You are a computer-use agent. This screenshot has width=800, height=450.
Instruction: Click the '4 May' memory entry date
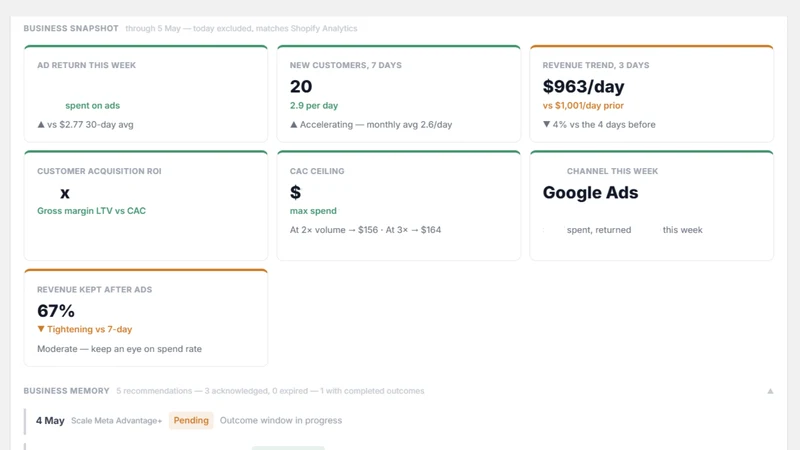coord(50,420)
